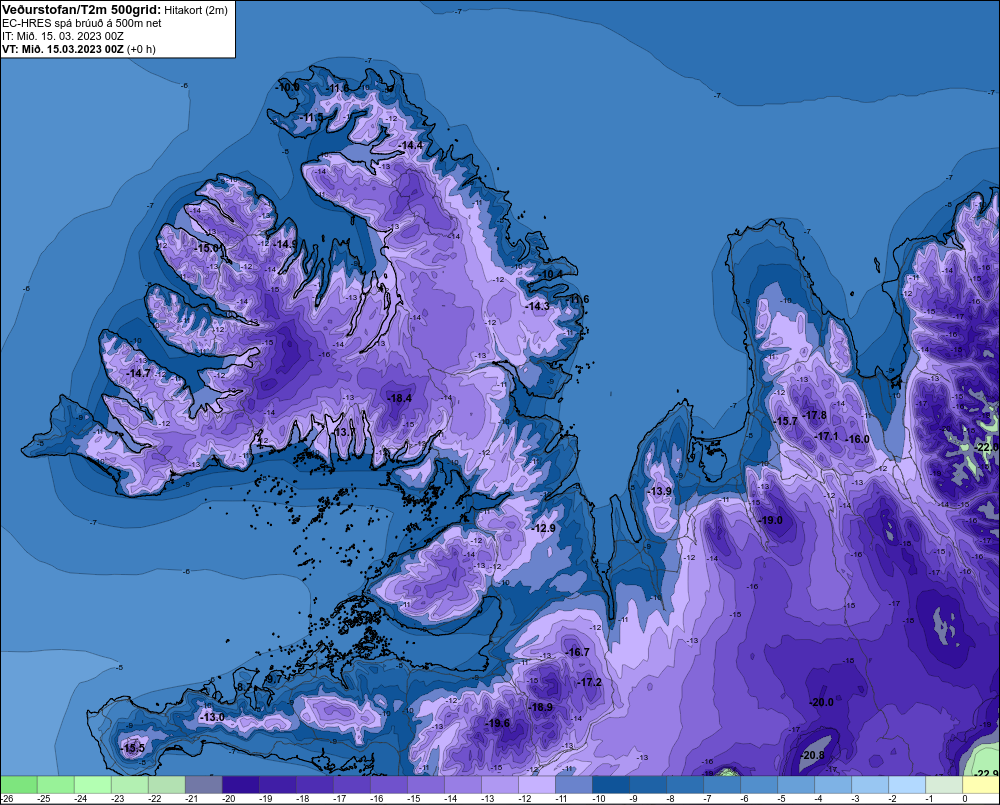Click the legend swatch above the -21 label
The width and height of the screenshot is (1000, 805).
[x=203, y=785]
